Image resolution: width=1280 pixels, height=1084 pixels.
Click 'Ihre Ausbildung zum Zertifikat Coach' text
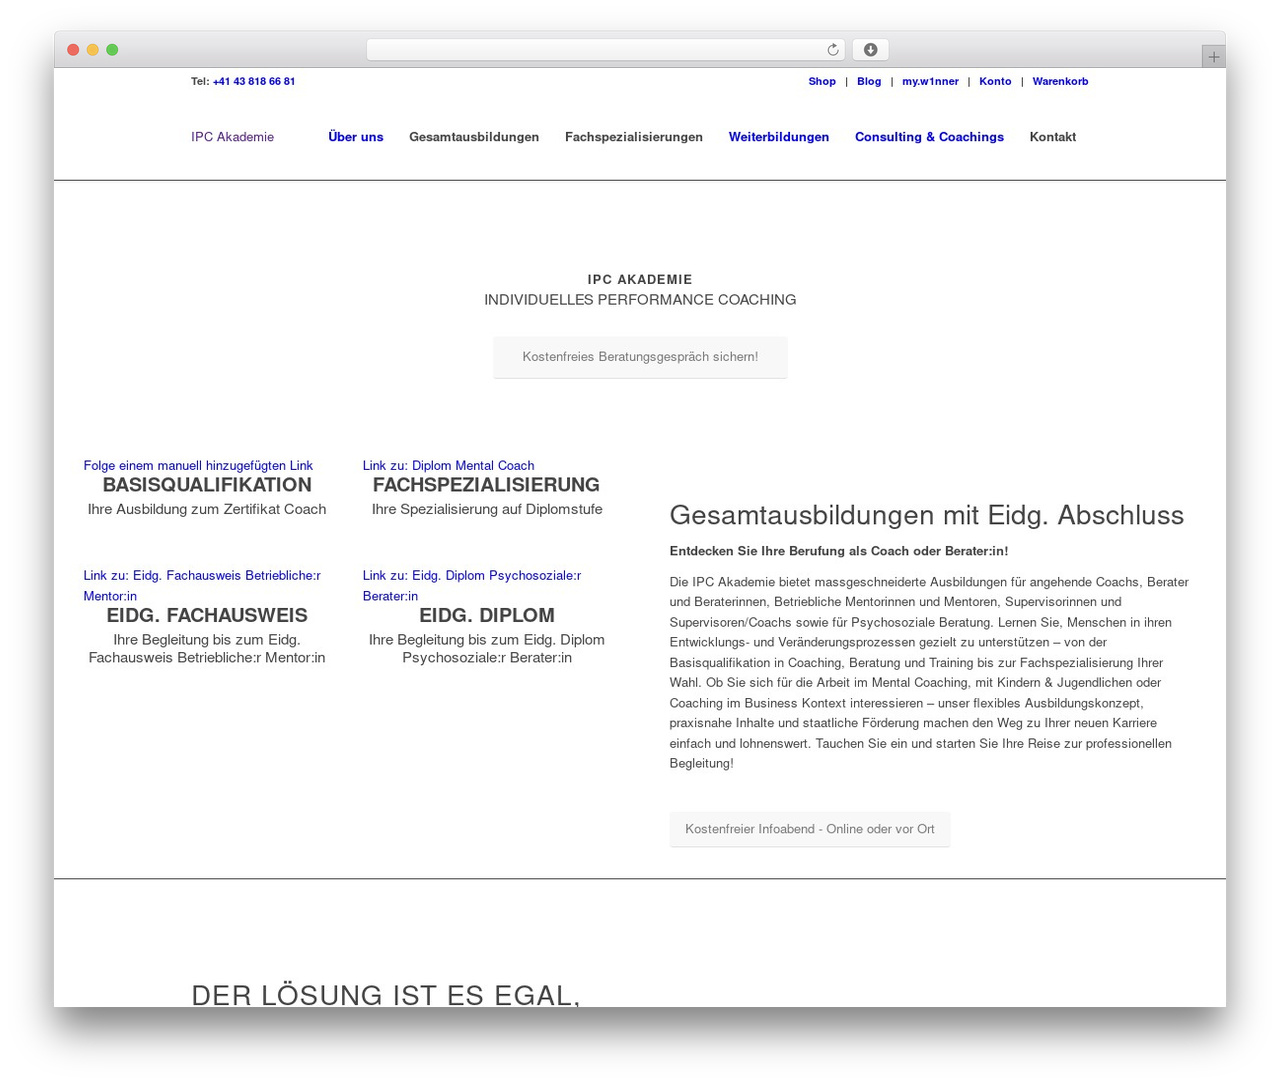pos(207,509)
